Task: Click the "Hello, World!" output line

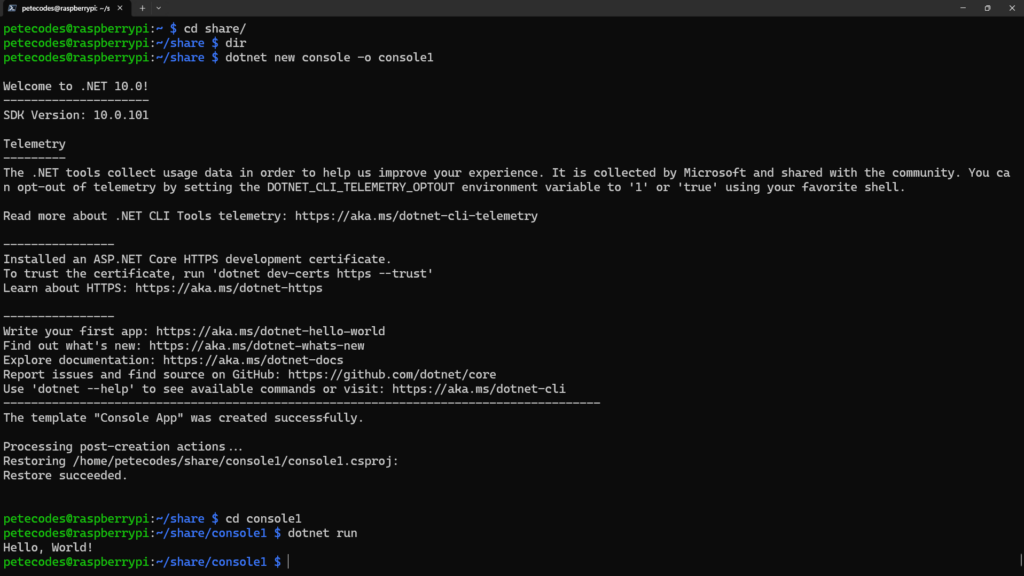Action: pyautogui.click(x=48, y=548)
